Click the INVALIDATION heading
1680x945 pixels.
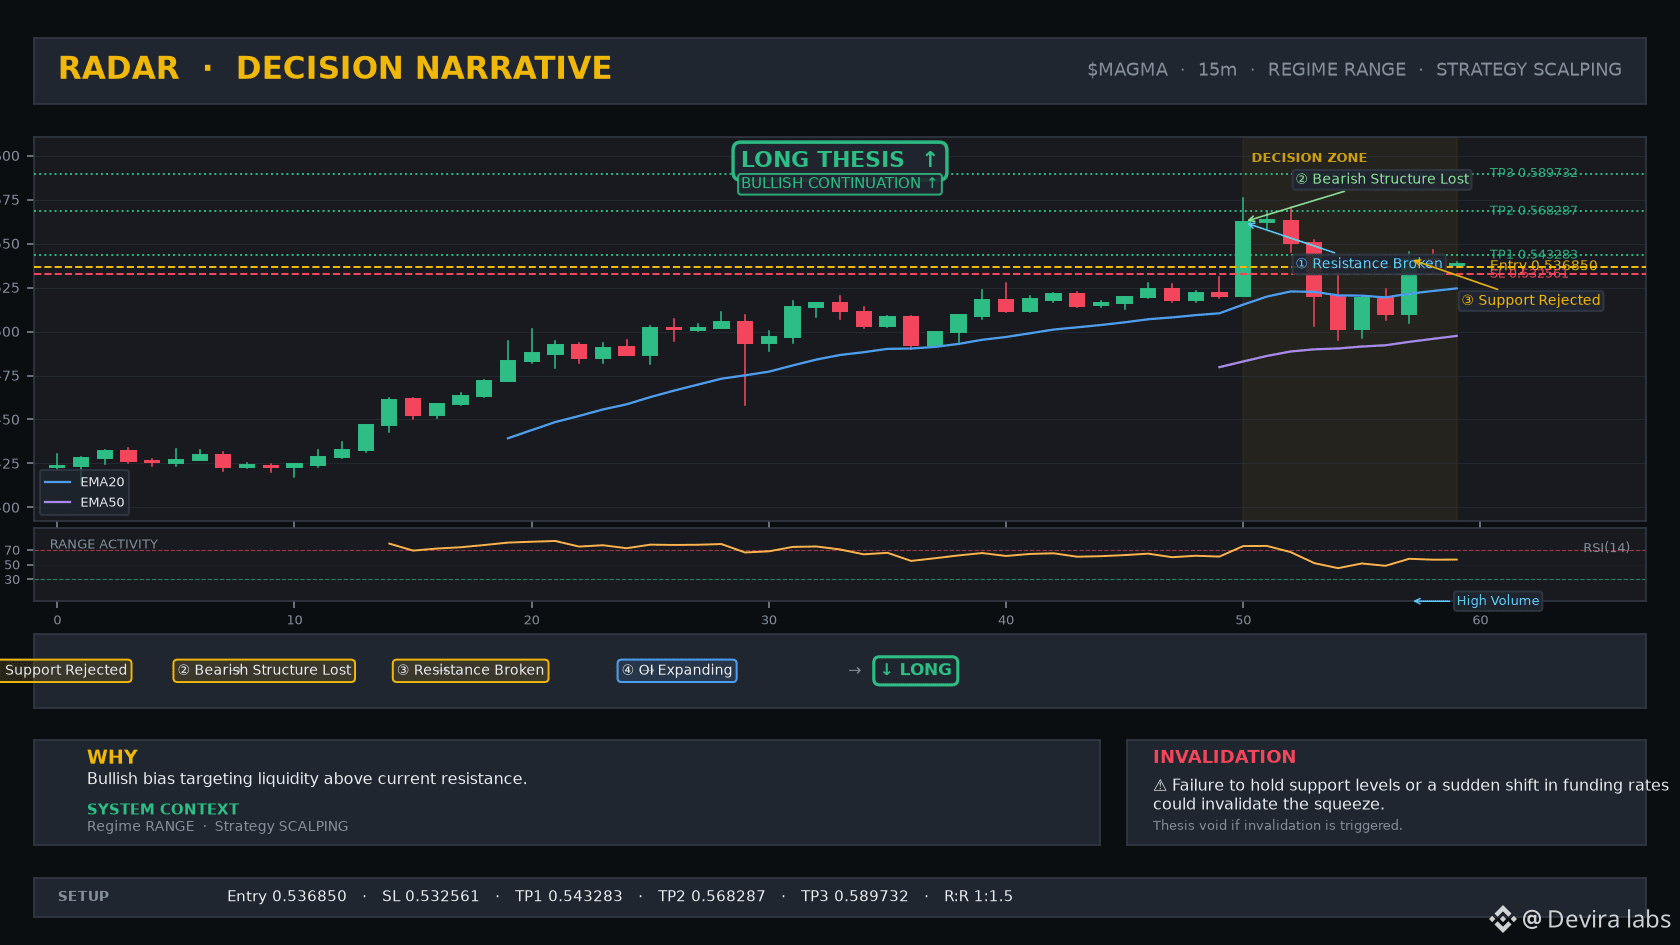(1224, 757)
